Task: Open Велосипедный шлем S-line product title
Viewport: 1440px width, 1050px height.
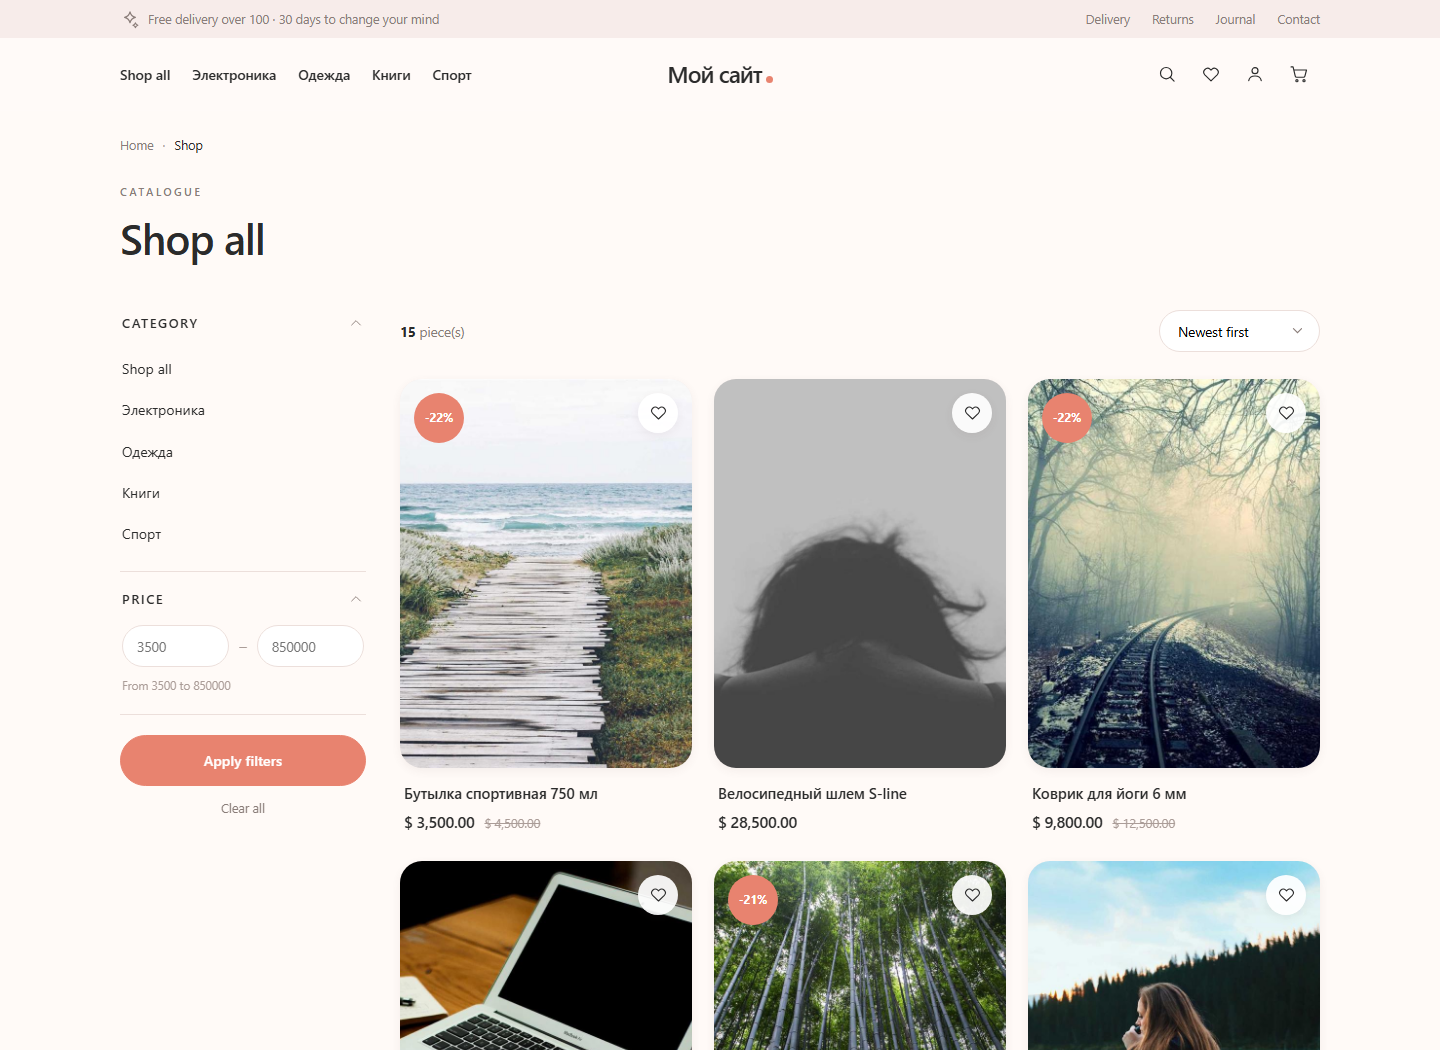Action: [x=812, y=793]
